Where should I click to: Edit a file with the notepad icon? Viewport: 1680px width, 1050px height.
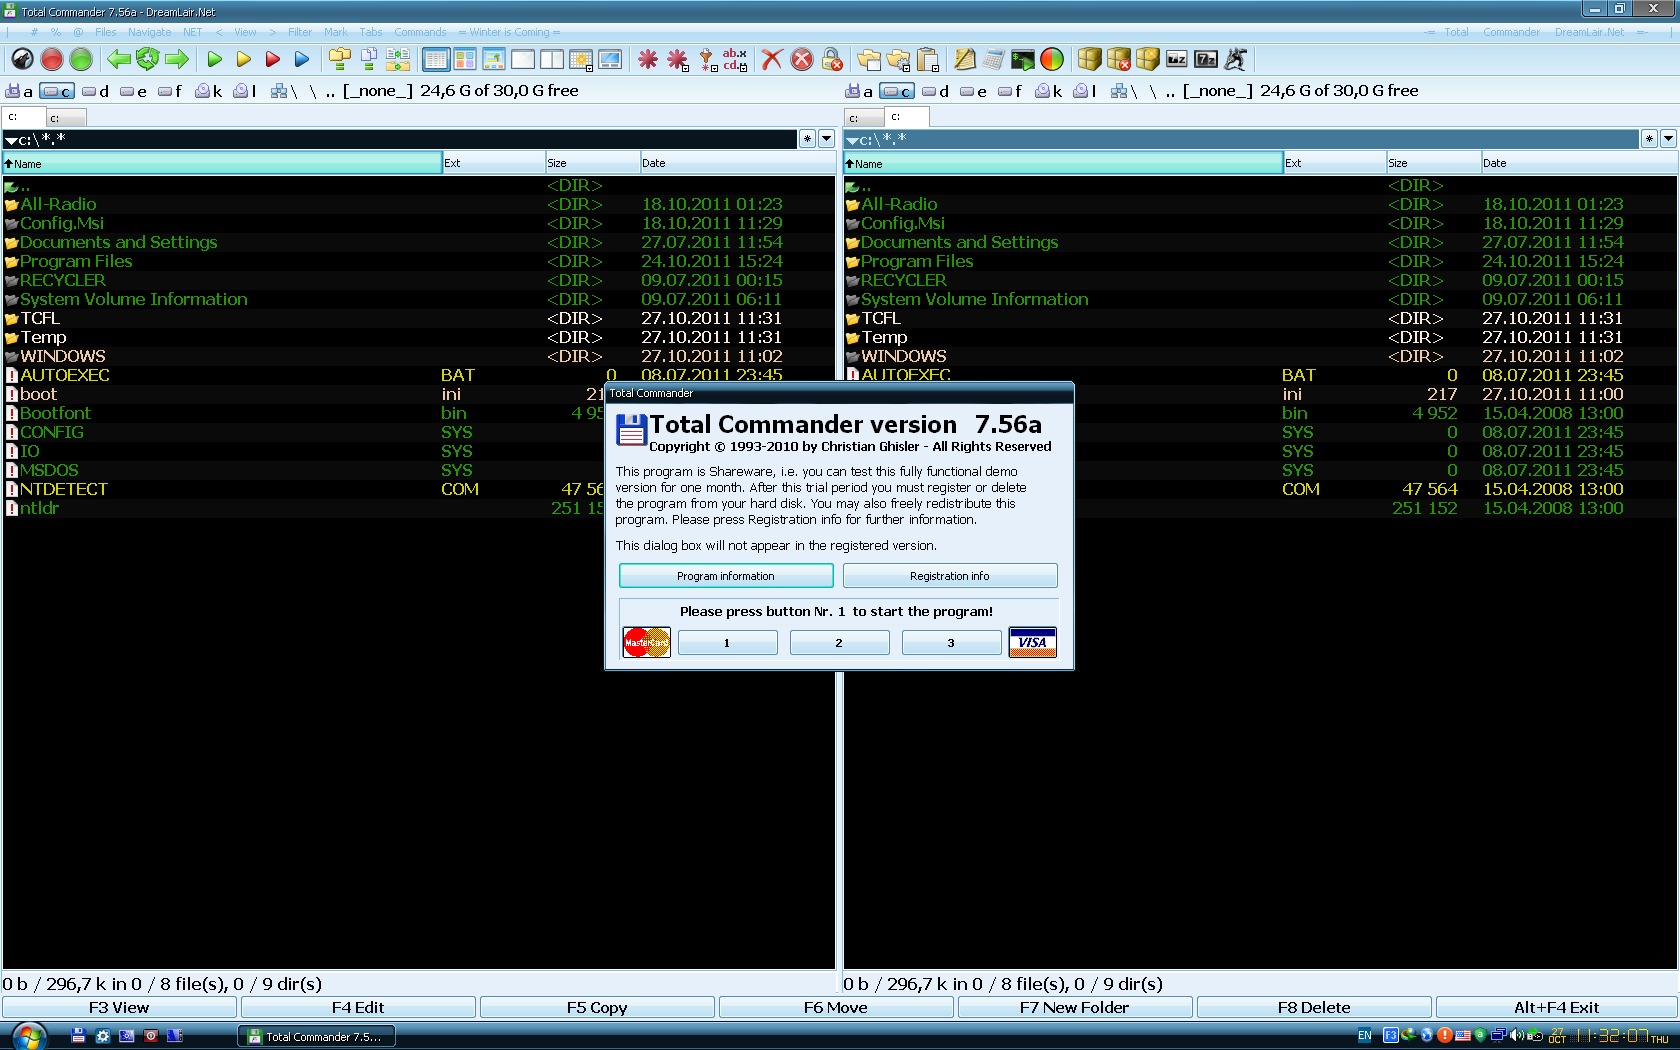pyautogui.click(x=963, y=59)
